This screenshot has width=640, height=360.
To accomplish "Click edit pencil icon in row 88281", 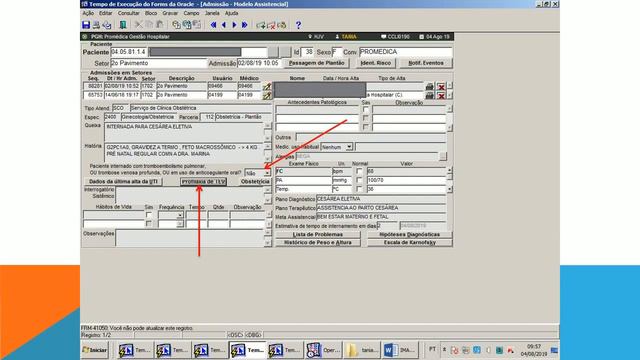I will pyautogui.click(x=267, y=87).
